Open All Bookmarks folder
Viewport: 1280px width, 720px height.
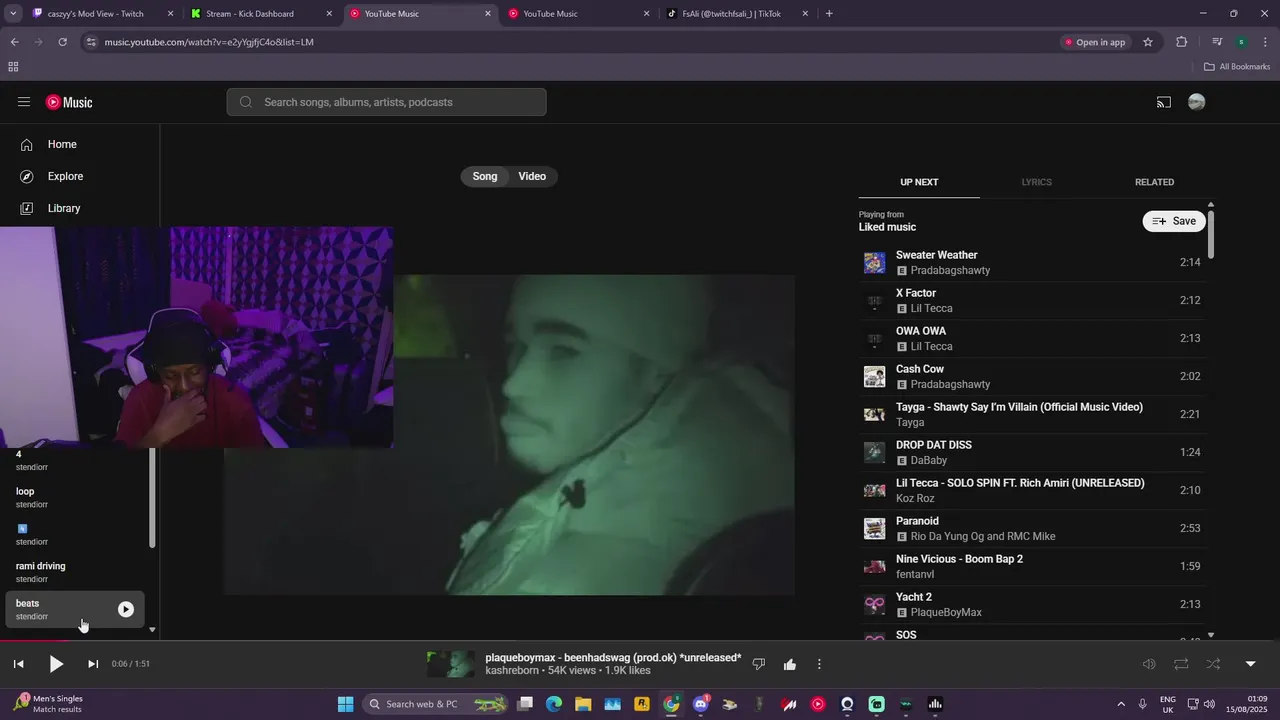1237,67
